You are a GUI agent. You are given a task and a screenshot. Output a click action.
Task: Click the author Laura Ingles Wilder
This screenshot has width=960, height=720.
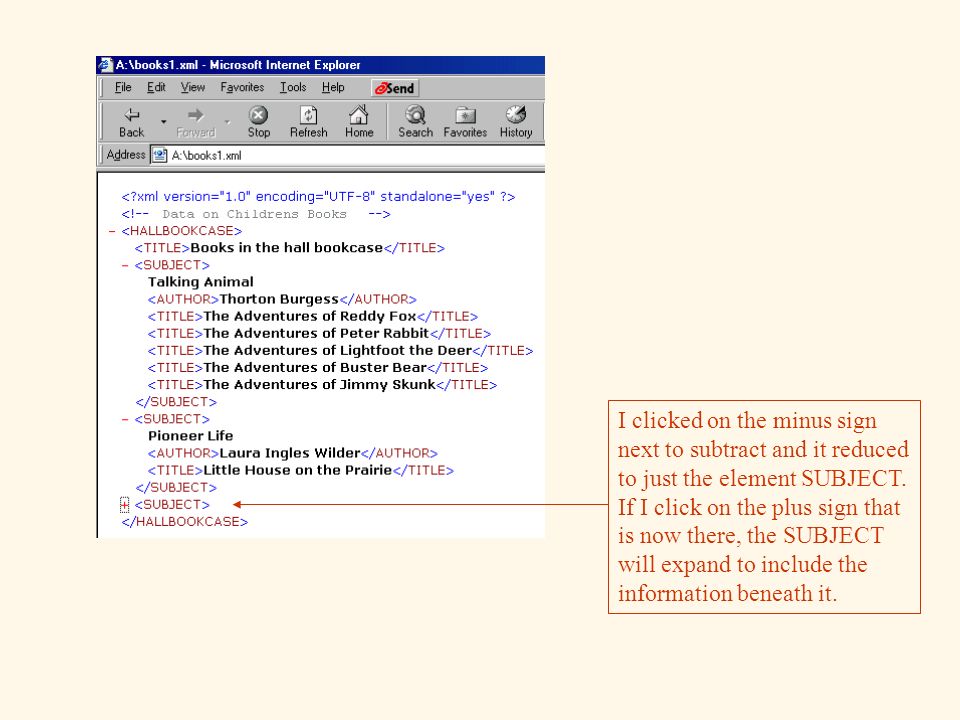pyautogui.click(x=290, y=453)
